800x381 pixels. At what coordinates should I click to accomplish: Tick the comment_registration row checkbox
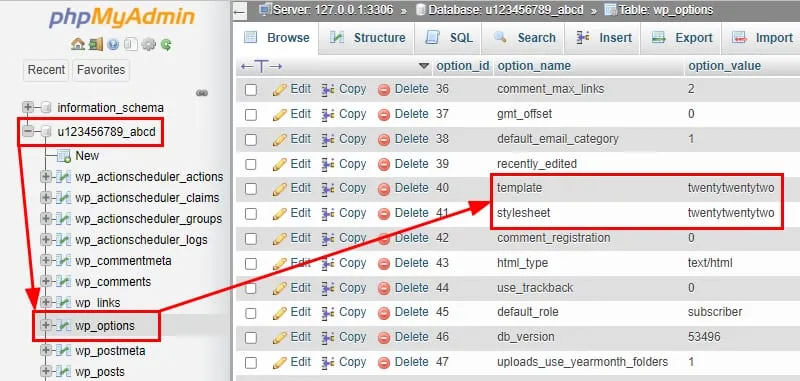pos(251,239)
